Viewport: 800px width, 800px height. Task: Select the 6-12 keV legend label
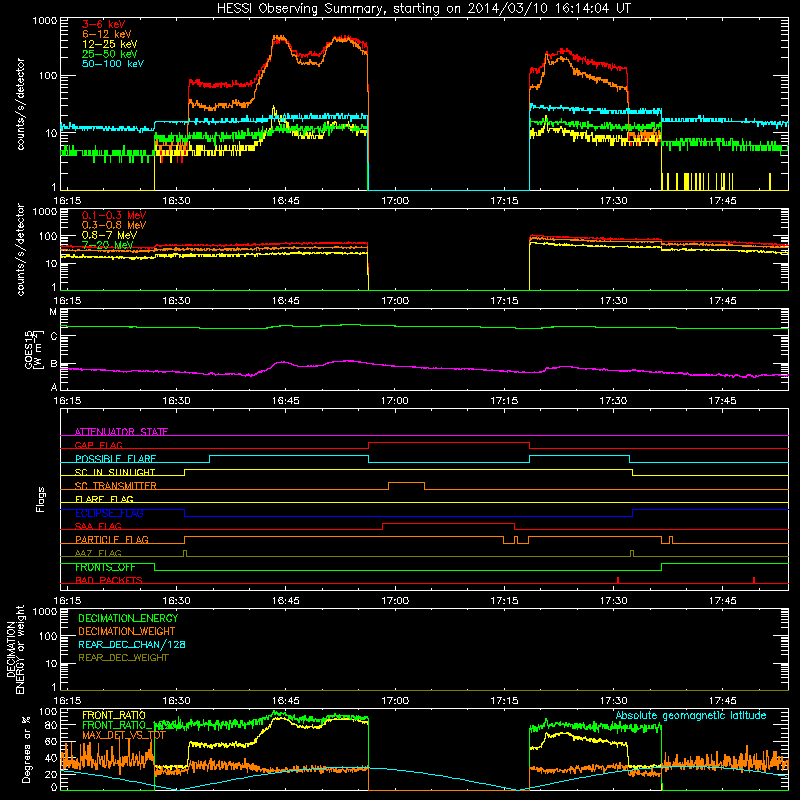coord(107,34)
